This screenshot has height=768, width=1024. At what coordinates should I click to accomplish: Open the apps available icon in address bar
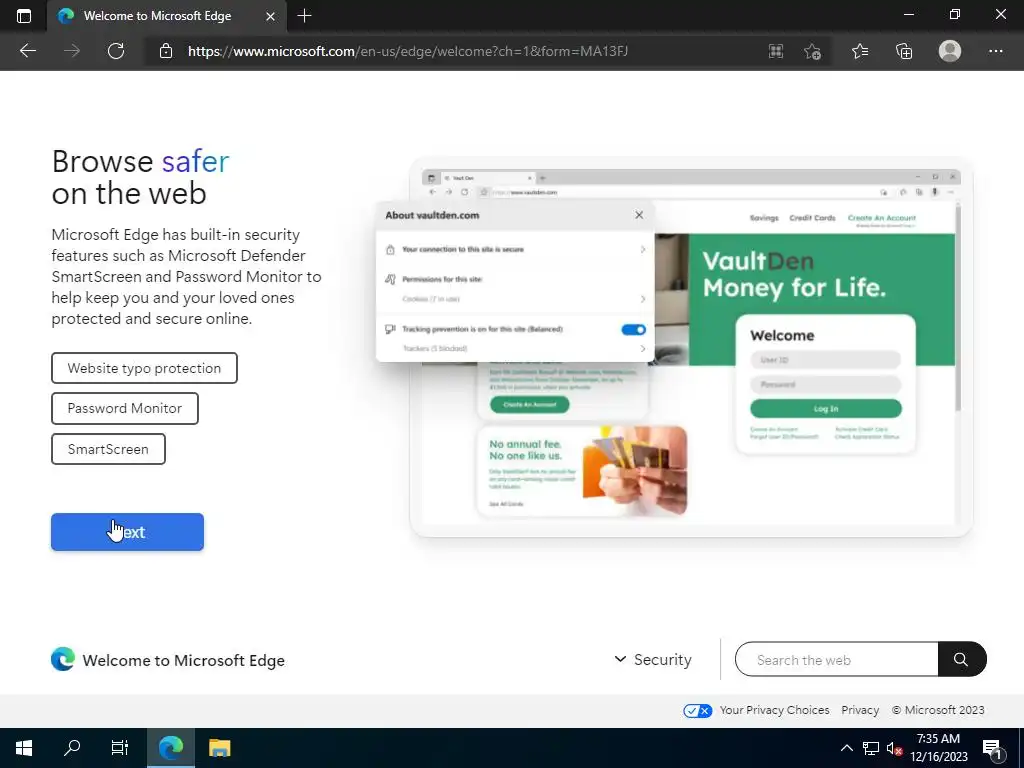[x=776, y=51]
